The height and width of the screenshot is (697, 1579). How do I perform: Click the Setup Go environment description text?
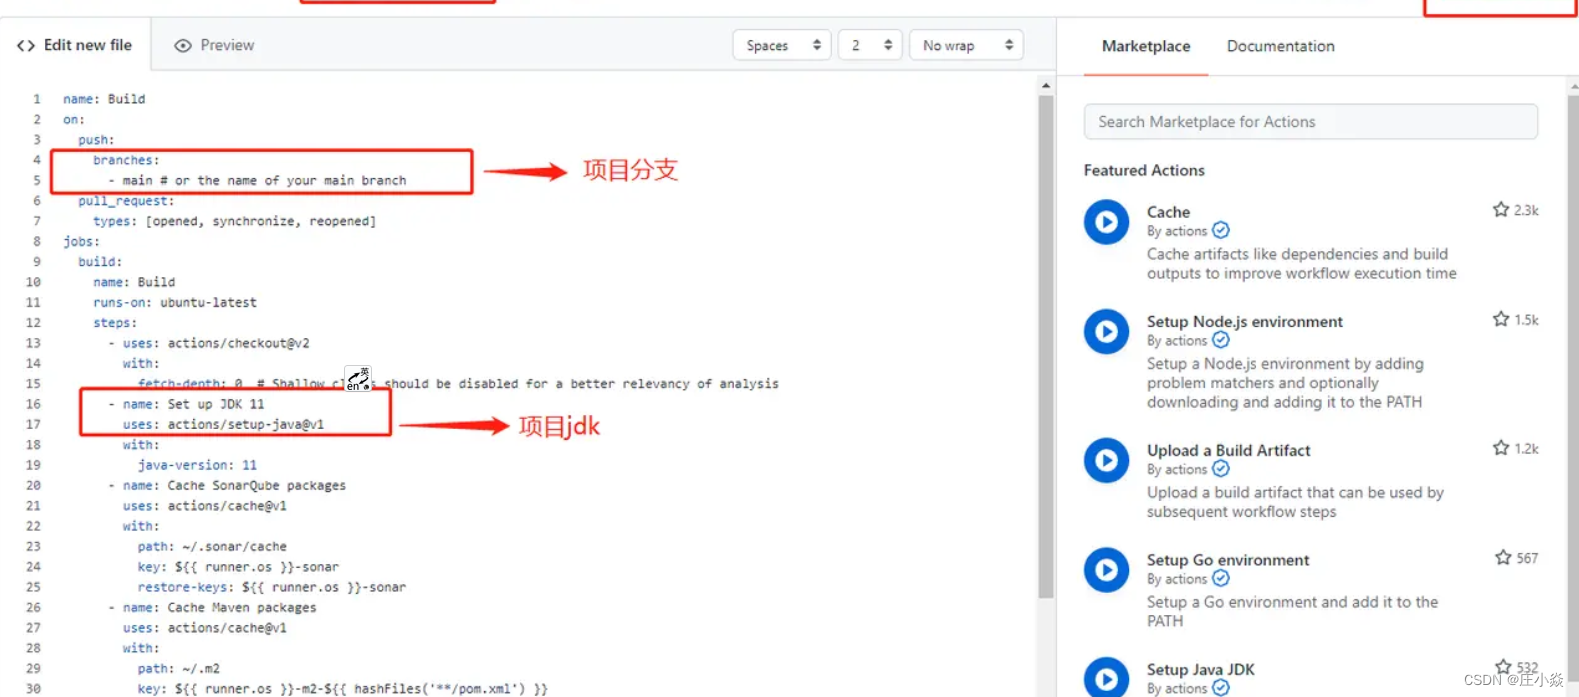(1292, 611)
